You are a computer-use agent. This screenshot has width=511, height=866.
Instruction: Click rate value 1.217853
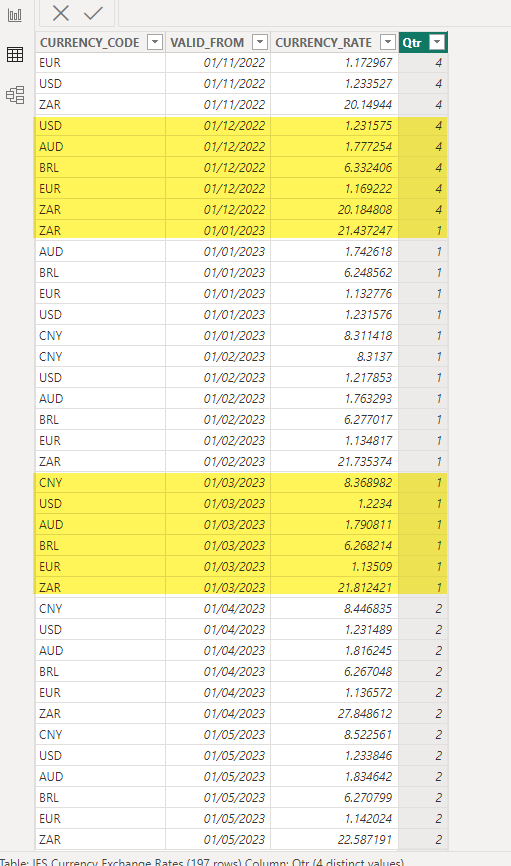368,378
